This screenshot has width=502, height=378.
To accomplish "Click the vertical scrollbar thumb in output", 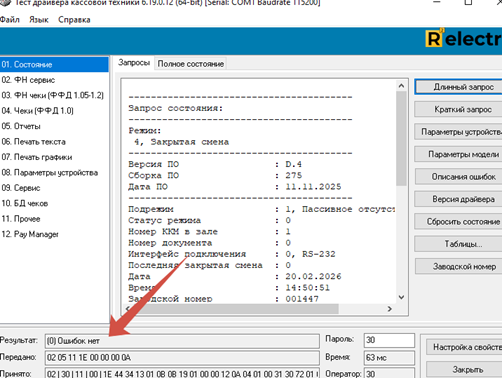I will (x=401, y=138).
